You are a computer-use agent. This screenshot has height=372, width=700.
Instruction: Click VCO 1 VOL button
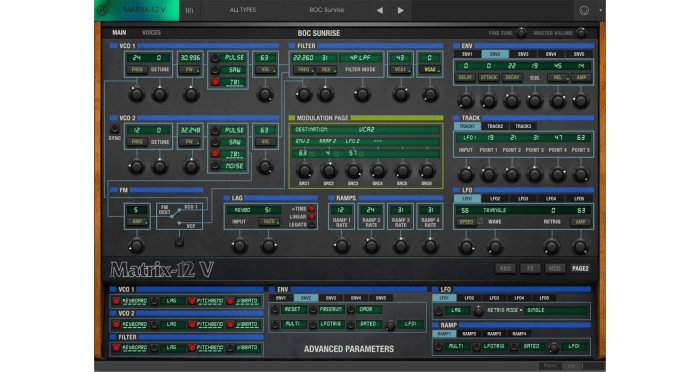tap(265, 70)
